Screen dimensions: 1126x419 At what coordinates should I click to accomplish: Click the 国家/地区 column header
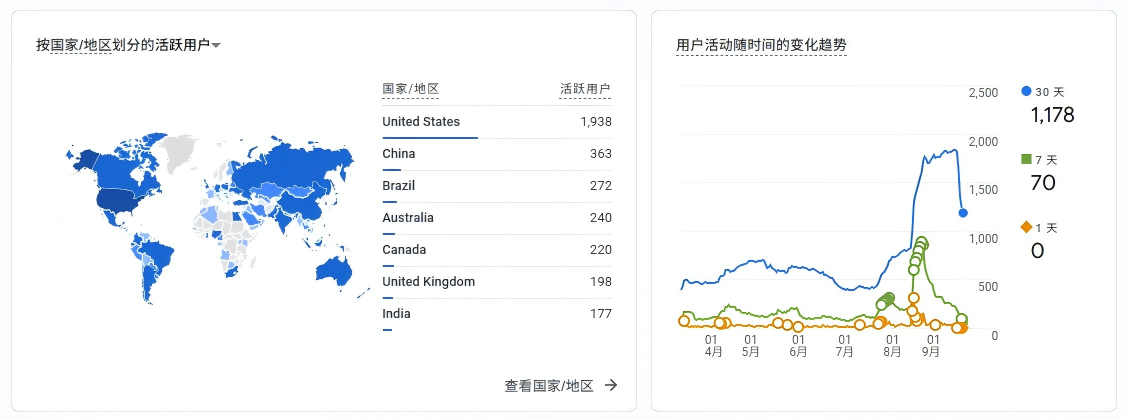pos(410,89)
